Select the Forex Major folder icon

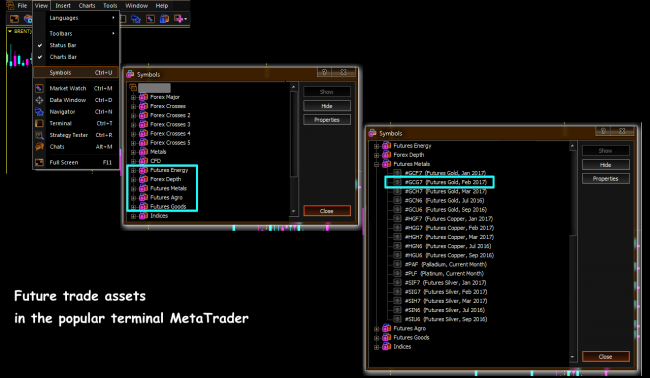(143, 97)
